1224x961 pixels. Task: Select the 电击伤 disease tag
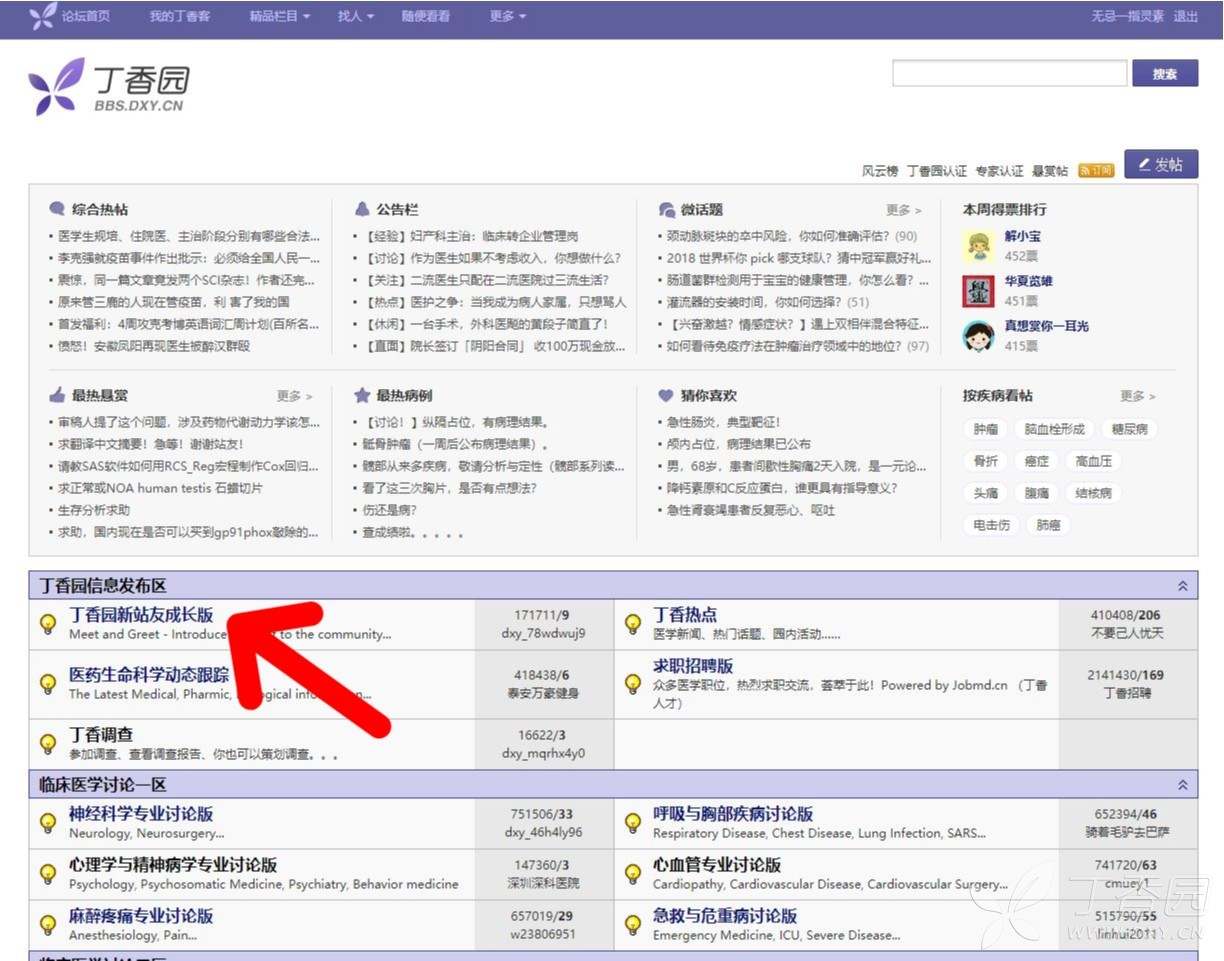pyautogui.click(x=991, y=525)
